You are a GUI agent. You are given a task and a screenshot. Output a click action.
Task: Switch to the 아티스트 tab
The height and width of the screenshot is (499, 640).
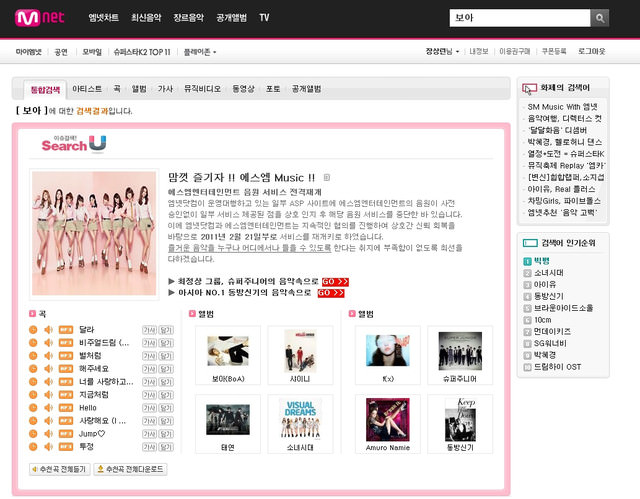pos(87,89)
